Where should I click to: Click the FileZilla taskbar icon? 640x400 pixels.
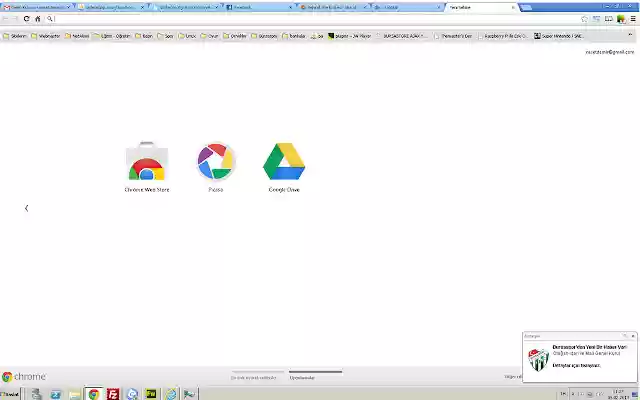click(x=113, y=394)
